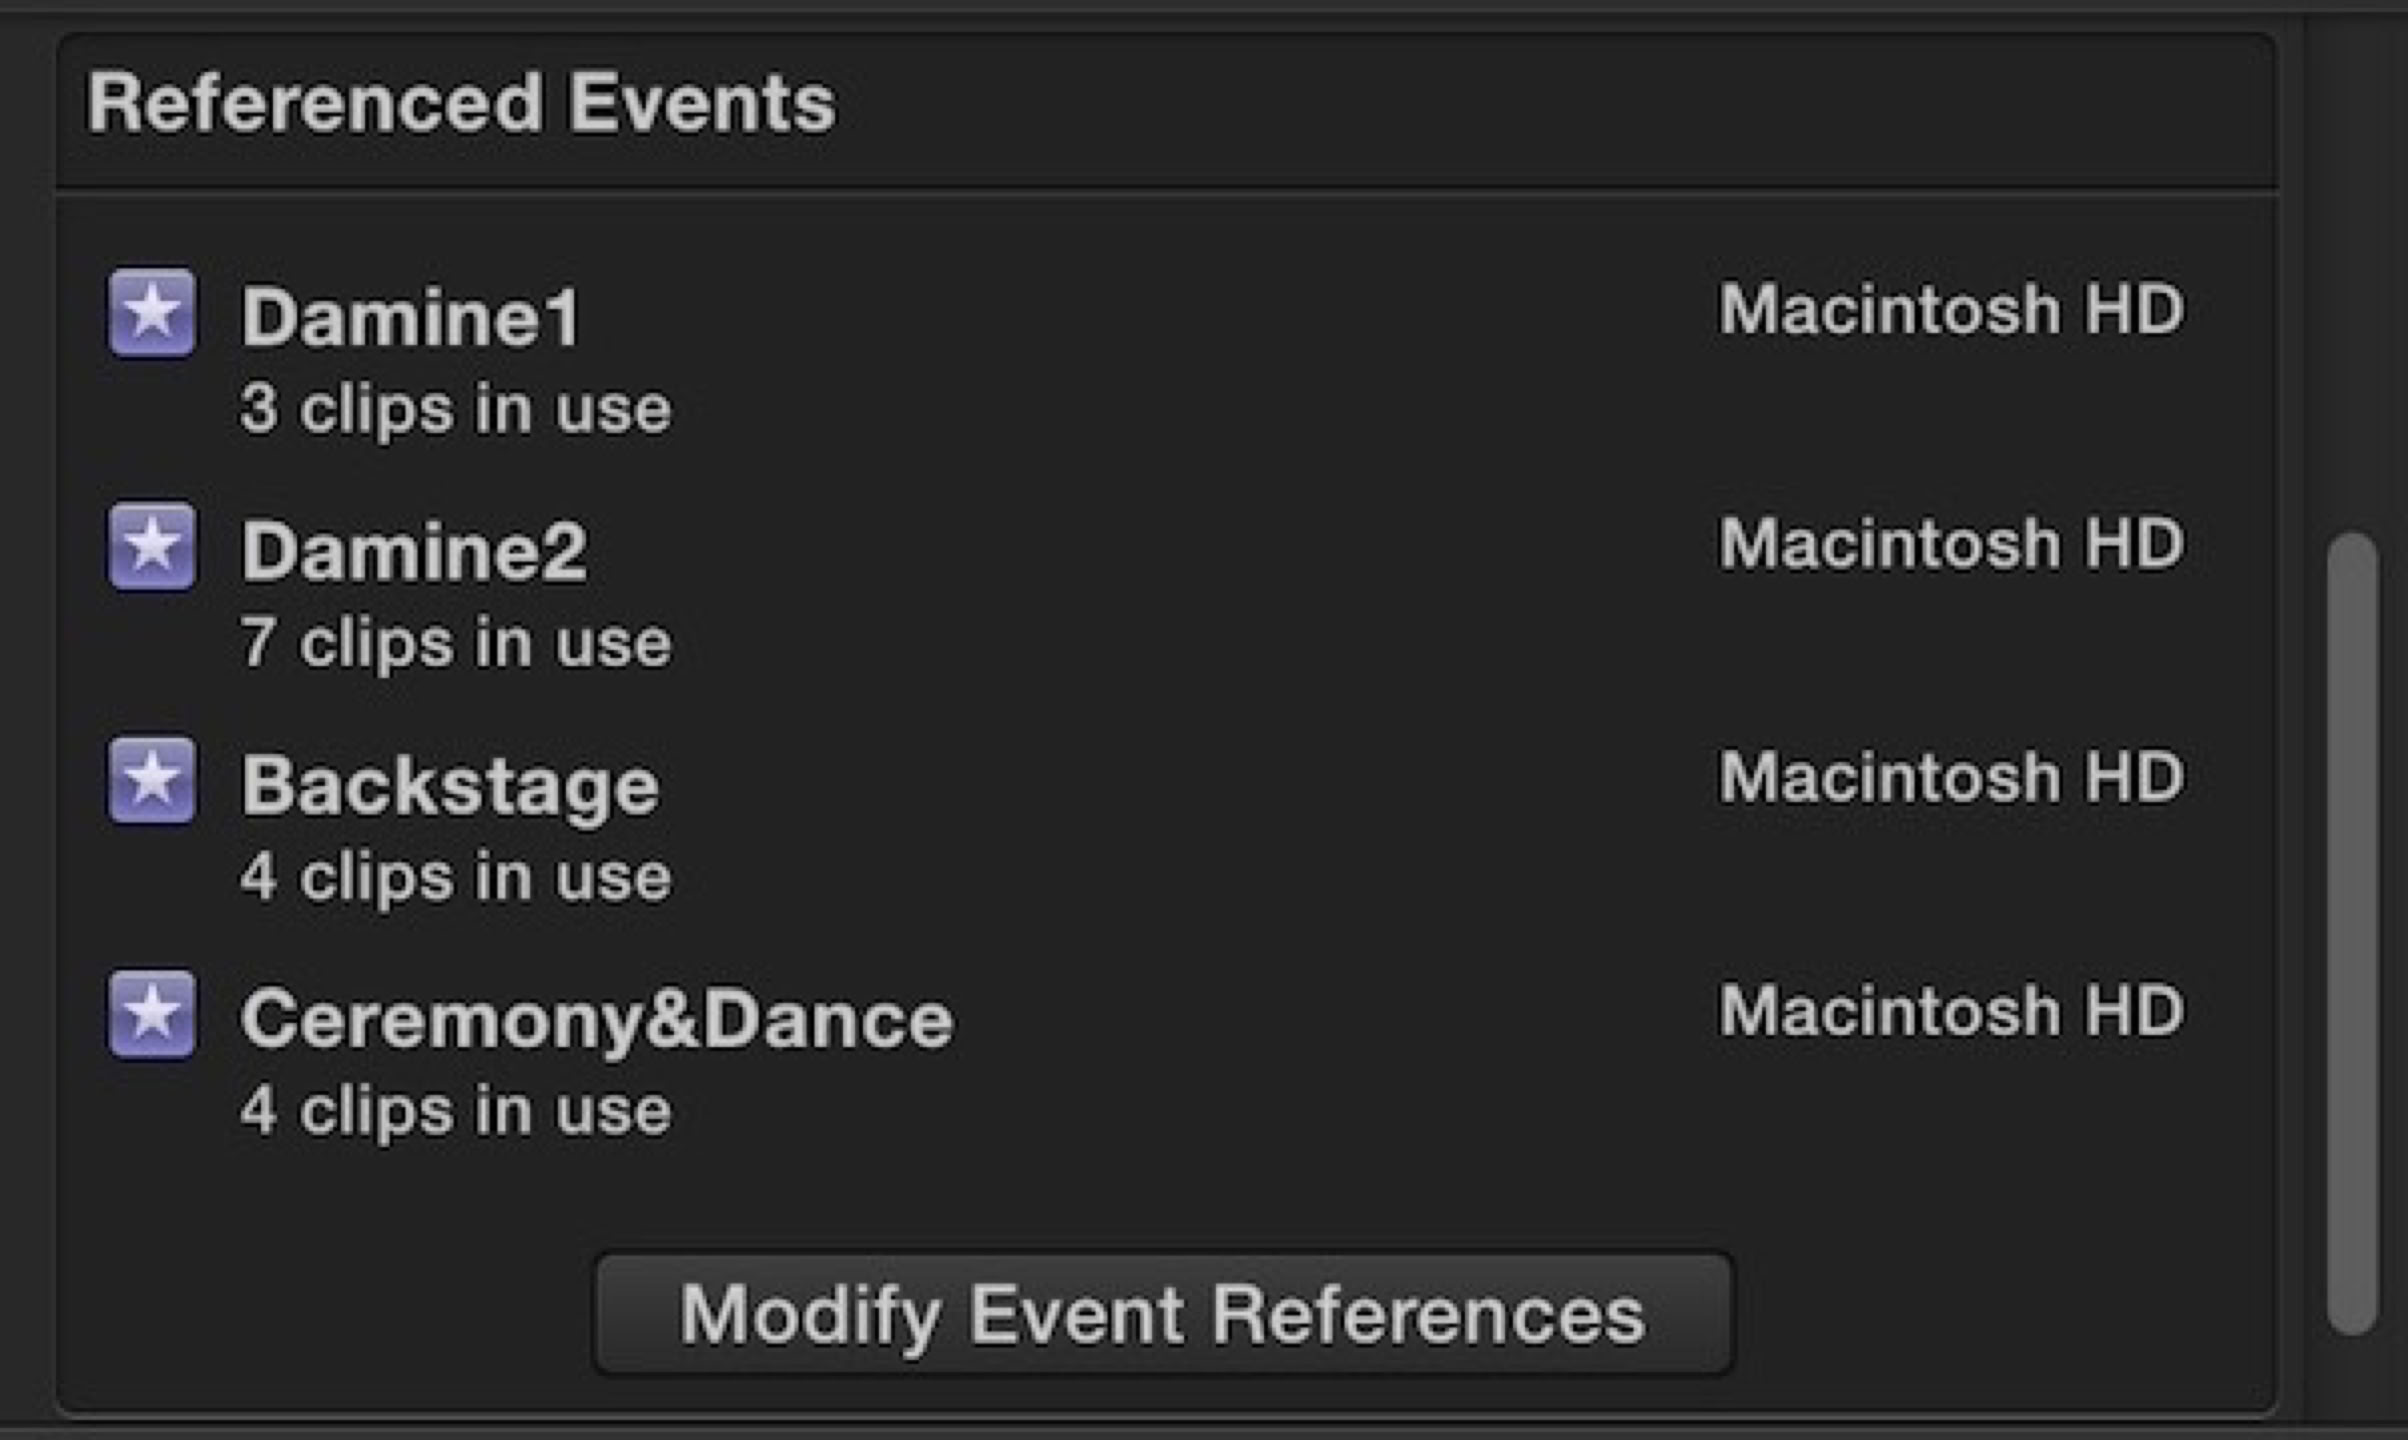Select the Damine1 event name
Image resolution: width=2408 pixels, height=1440 pixels.
tap(410, 316)
